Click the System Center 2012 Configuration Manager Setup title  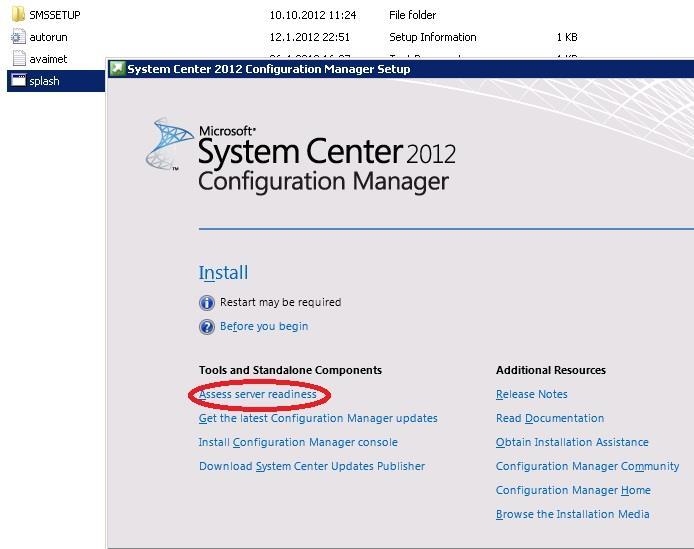(x=269, y=69)
